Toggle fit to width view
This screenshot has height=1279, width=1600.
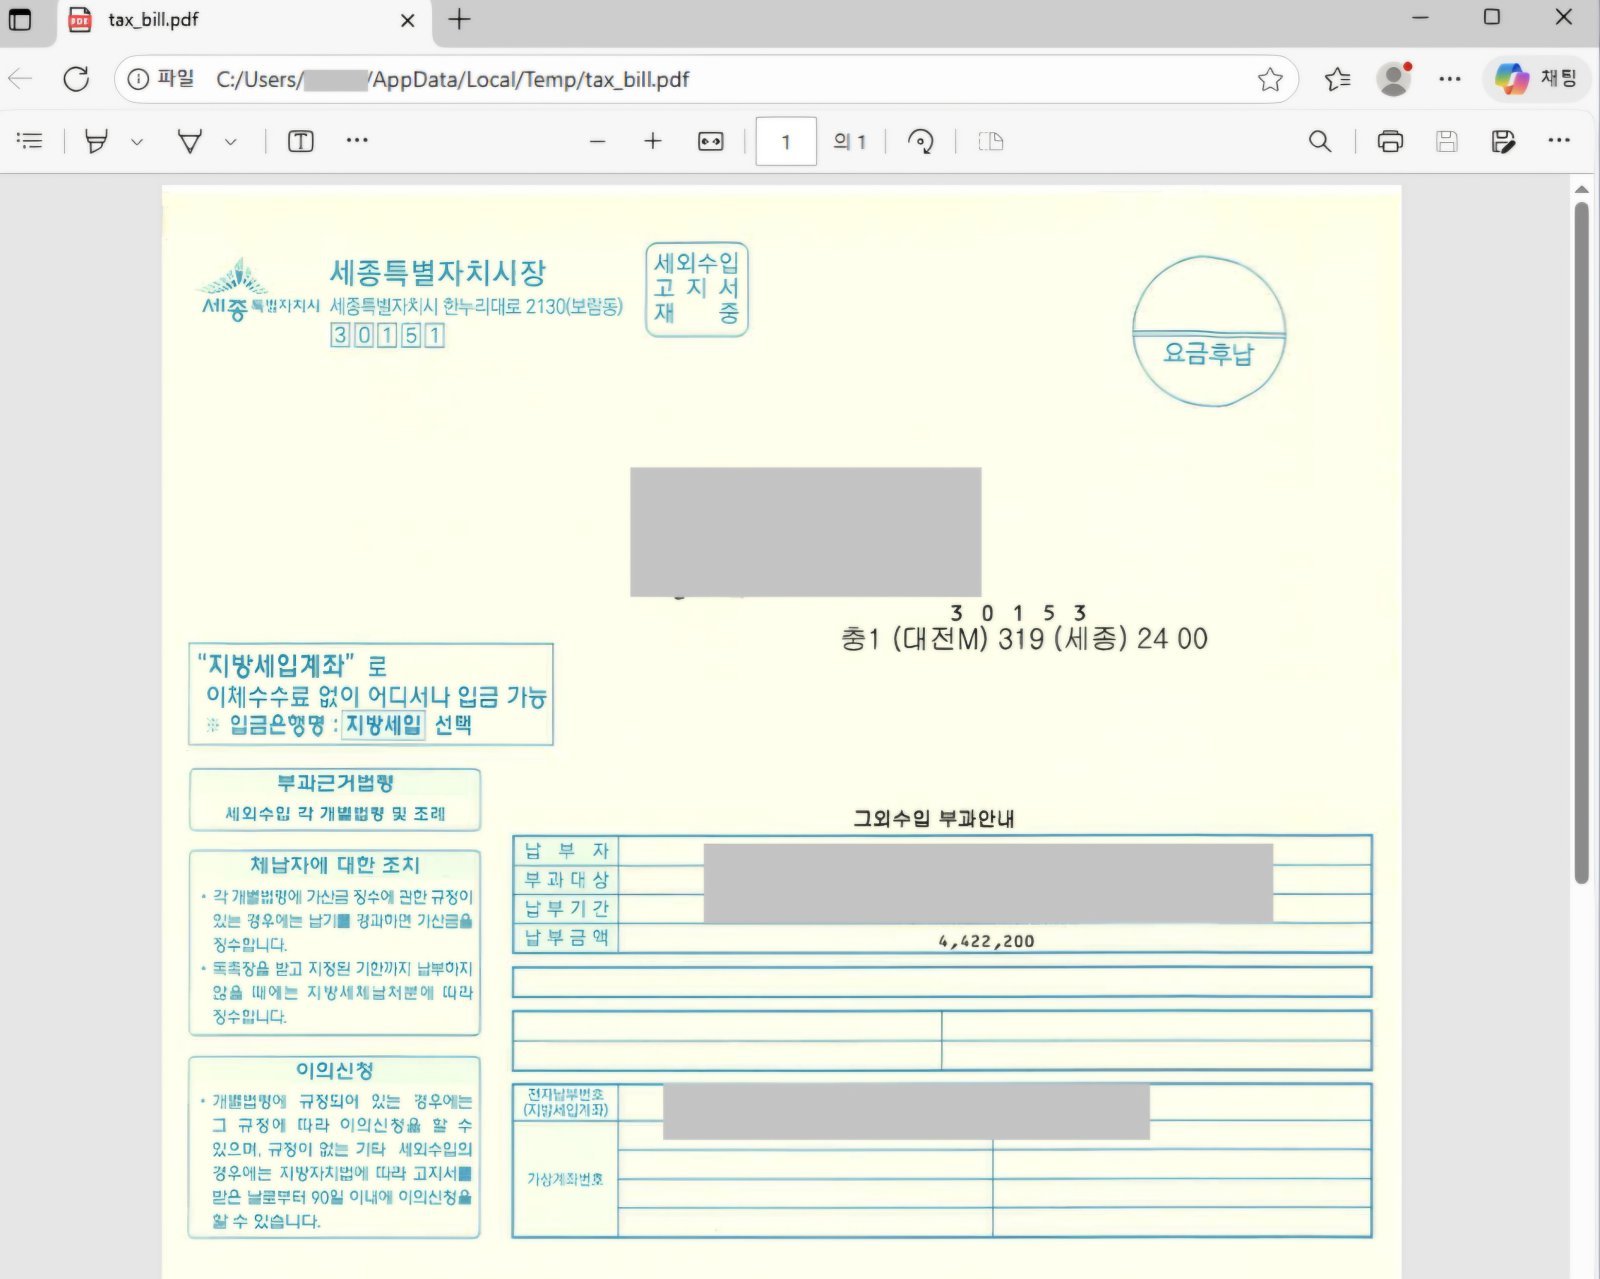coord(710,141)
